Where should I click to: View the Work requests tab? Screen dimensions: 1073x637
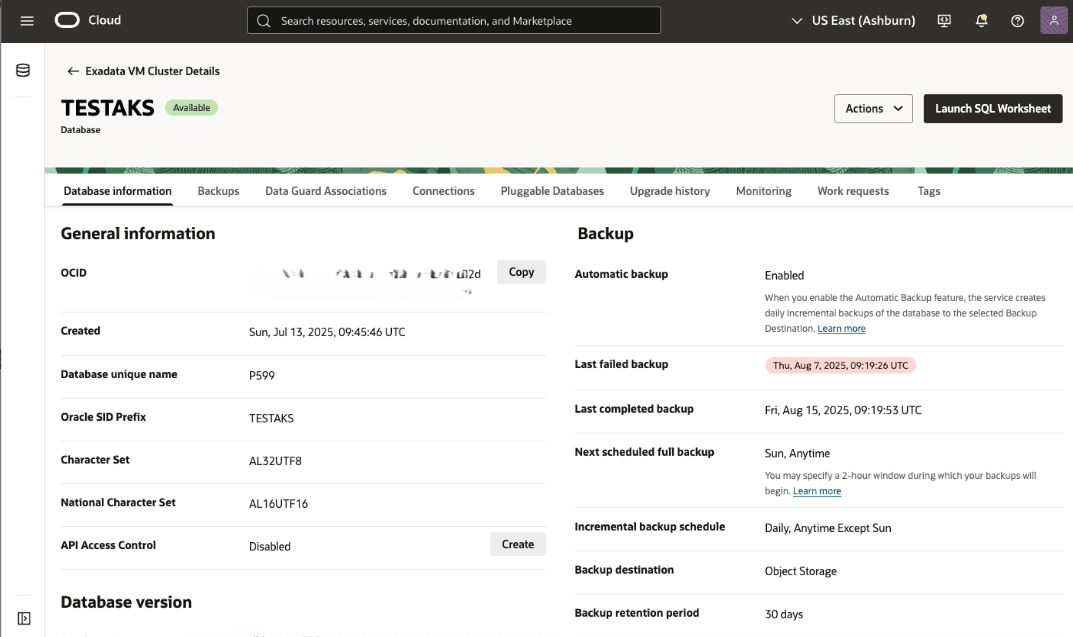pyautogui.click(x=852, y=191)
